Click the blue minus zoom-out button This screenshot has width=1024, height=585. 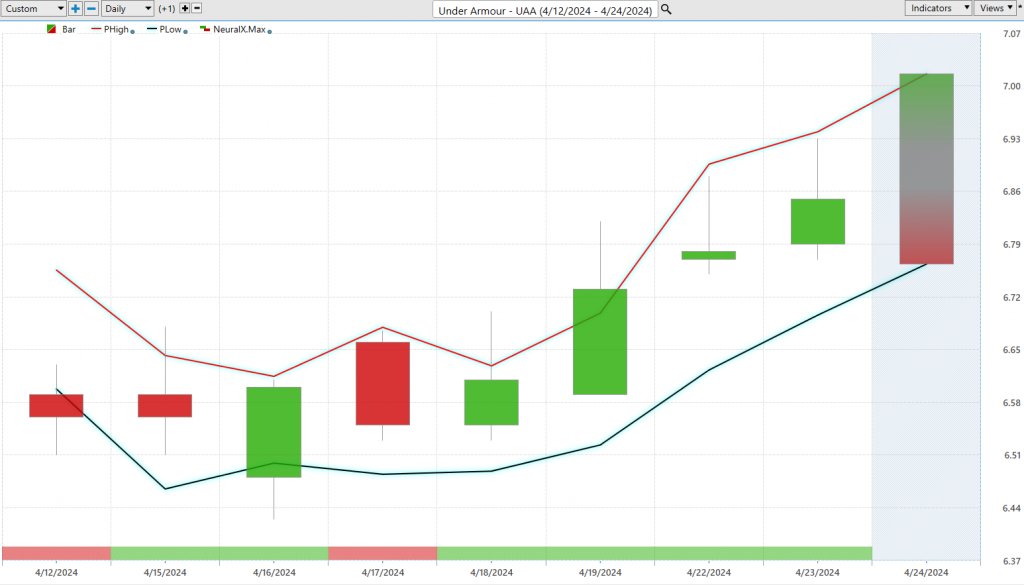click(x=91, y=8)
